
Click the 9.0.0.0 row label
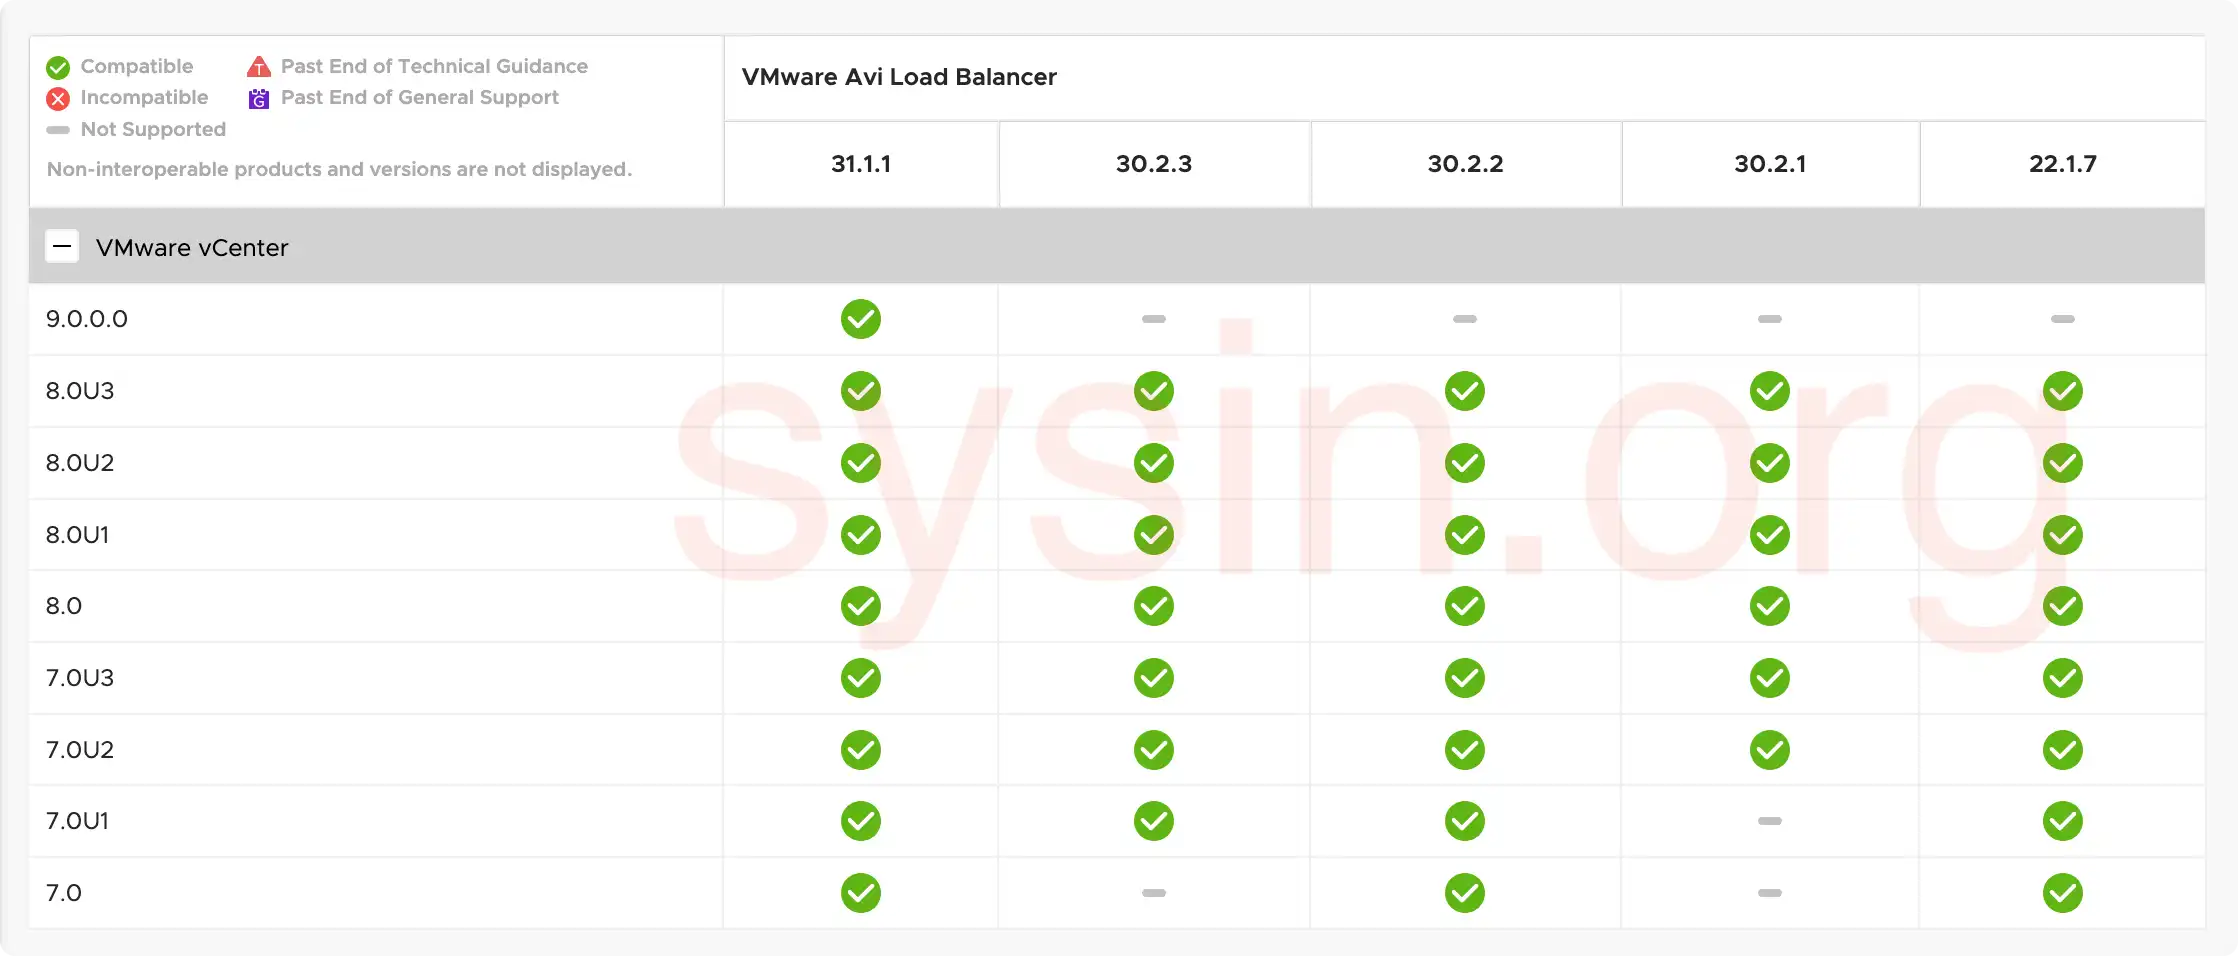[x=87, y=319]
